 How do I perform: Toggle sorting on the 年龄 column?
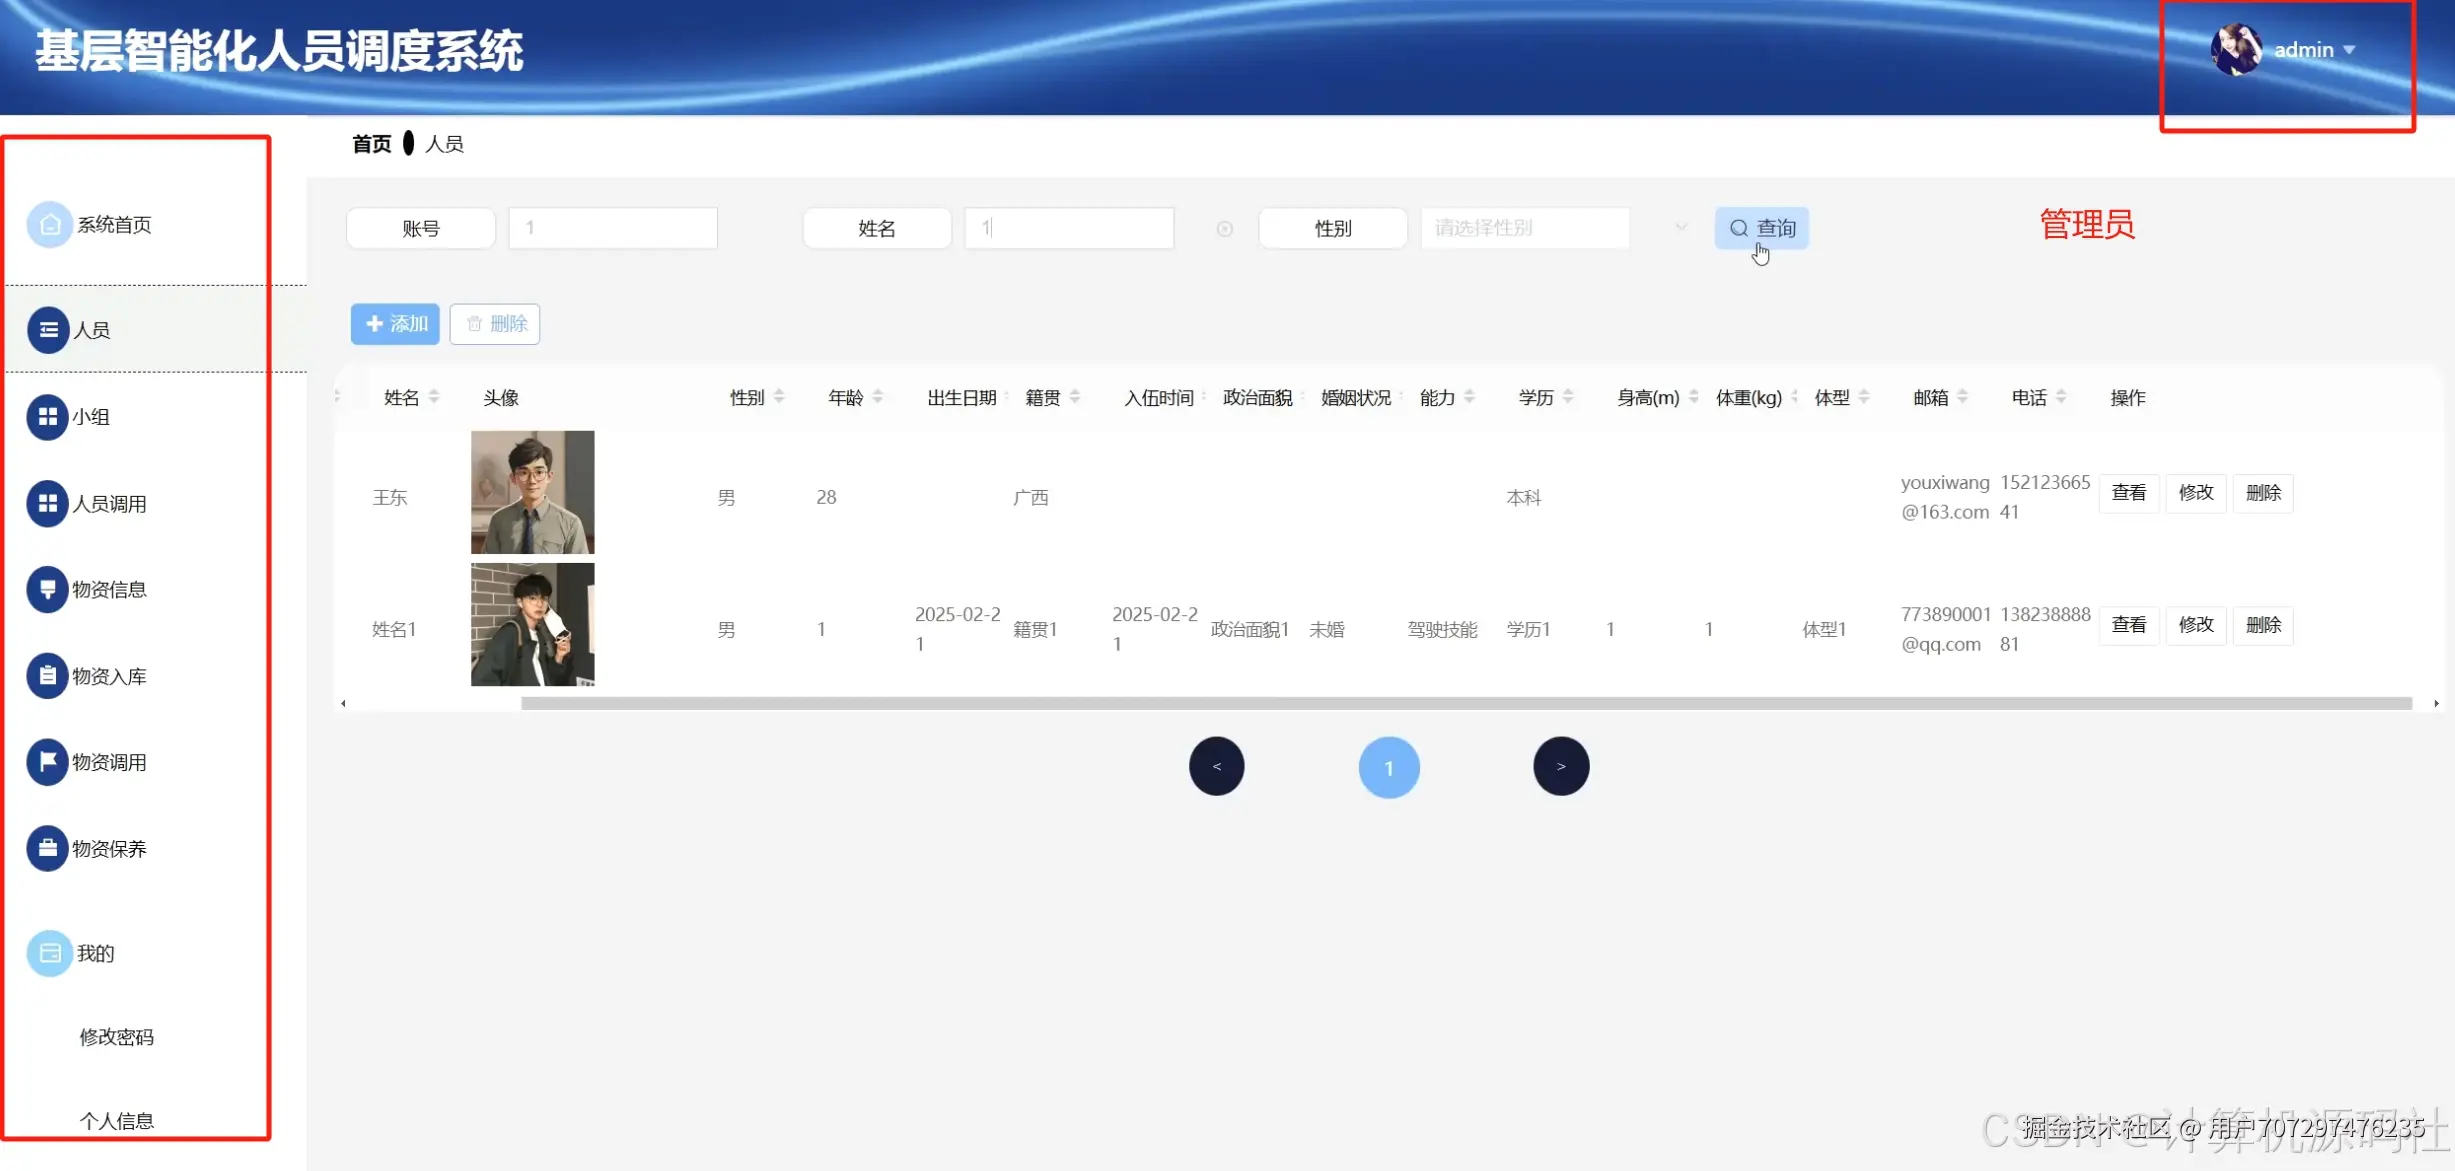[878, 396]
